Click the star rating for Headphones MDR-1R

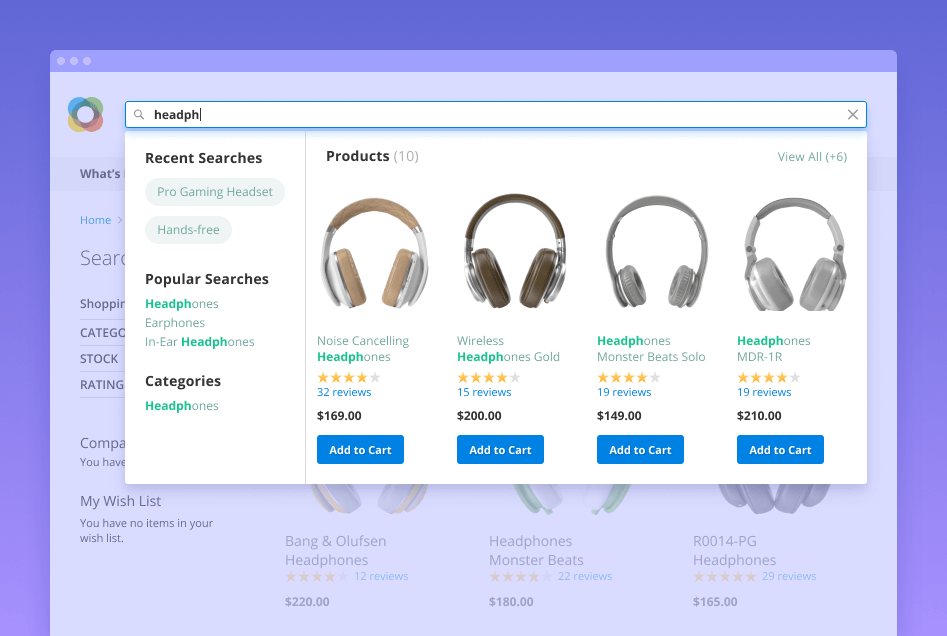[x=768, y=378]
